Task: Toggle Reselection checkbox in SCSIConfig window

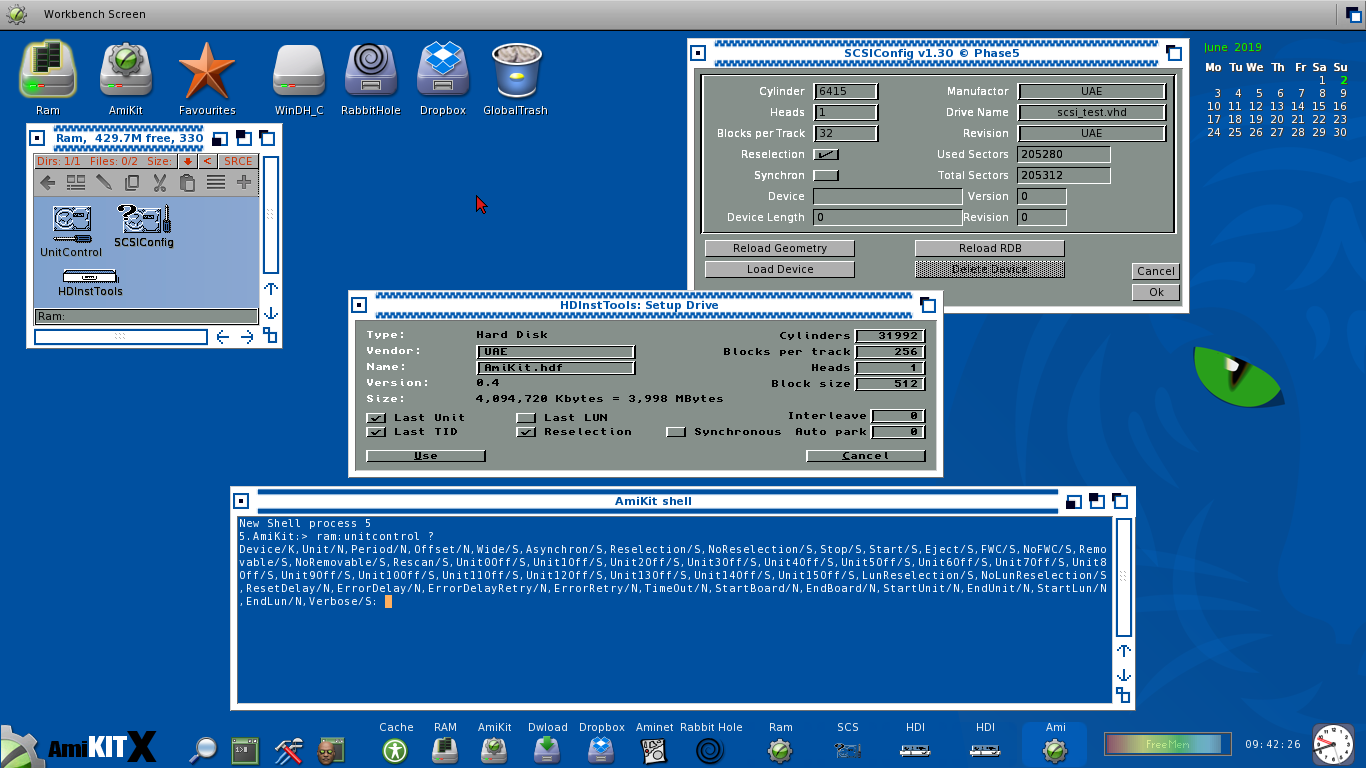Action: pyautogui.click(x=826, y=155)
